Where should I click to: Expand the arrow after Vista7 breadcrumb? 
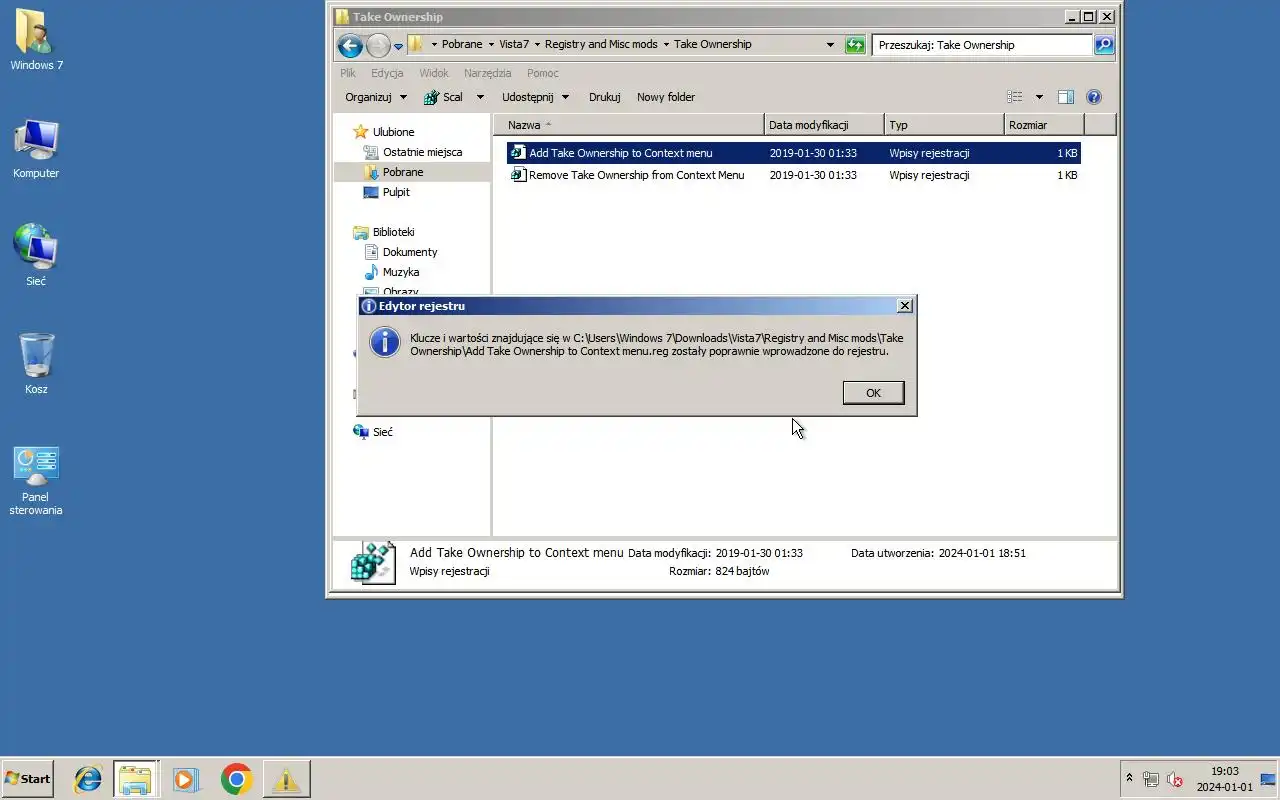(x=537, y=44)
